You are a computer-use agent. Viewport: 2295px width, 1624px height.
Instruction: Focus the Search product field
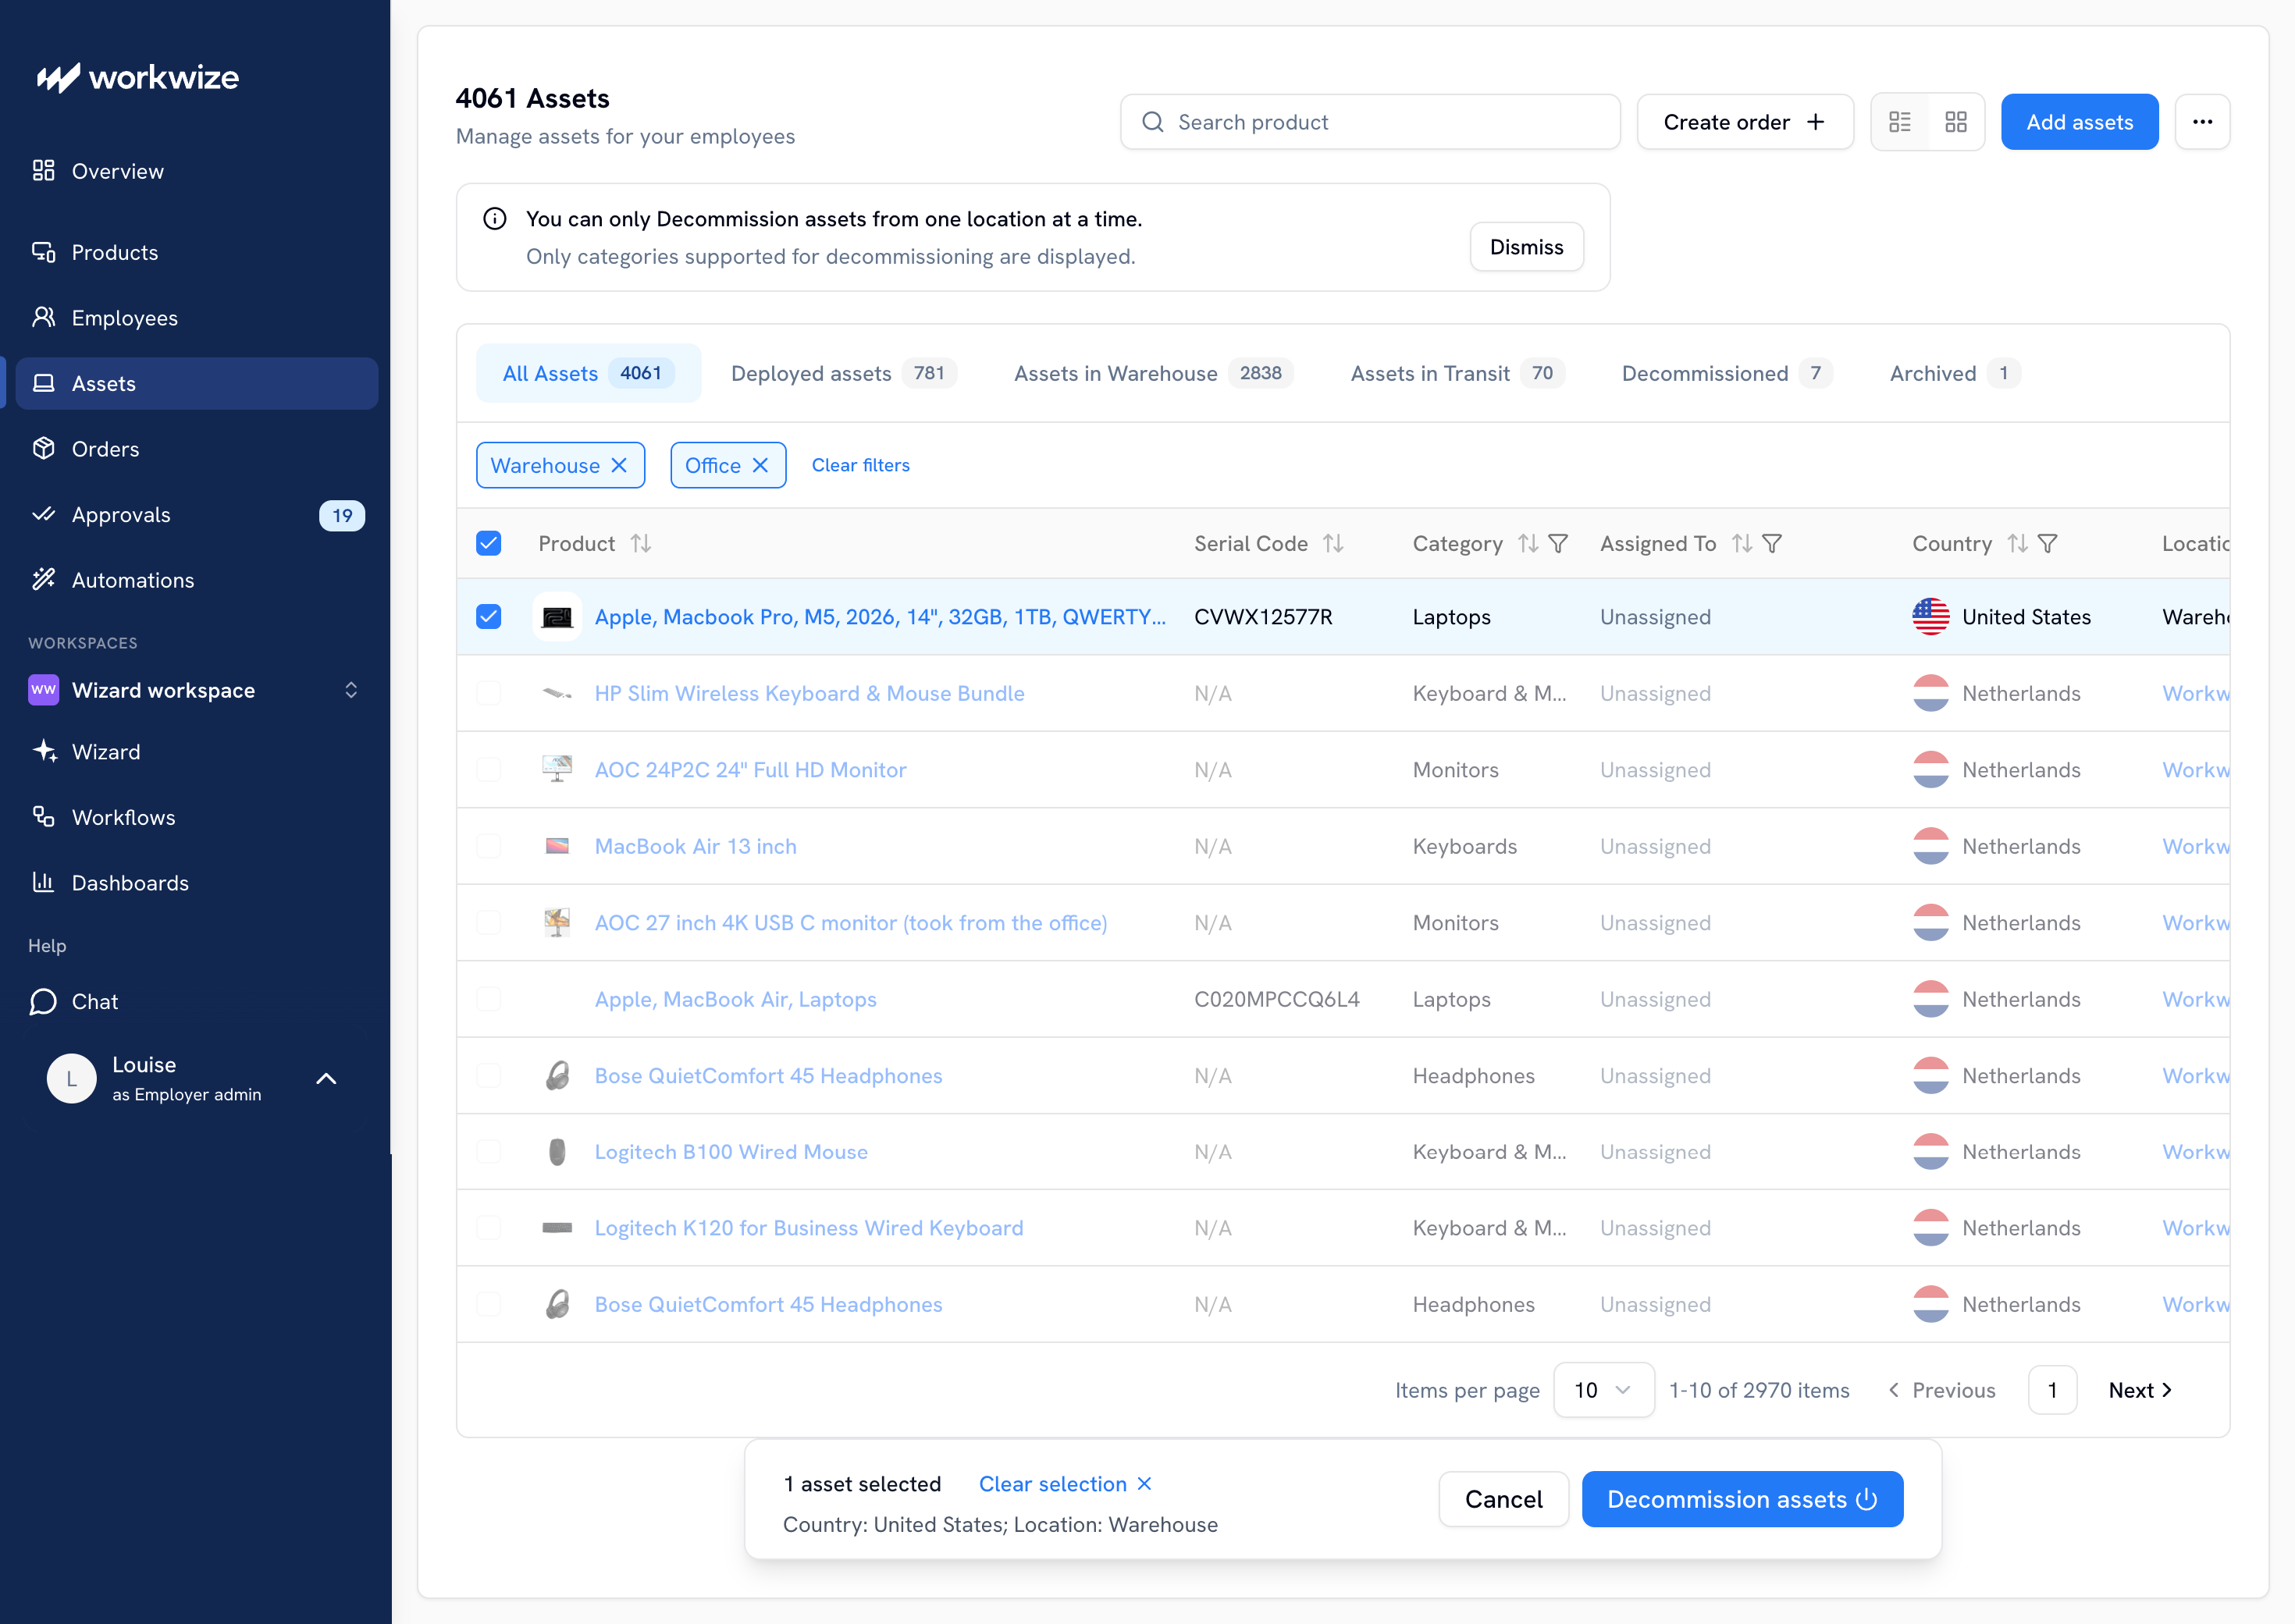coord(1370,122)
